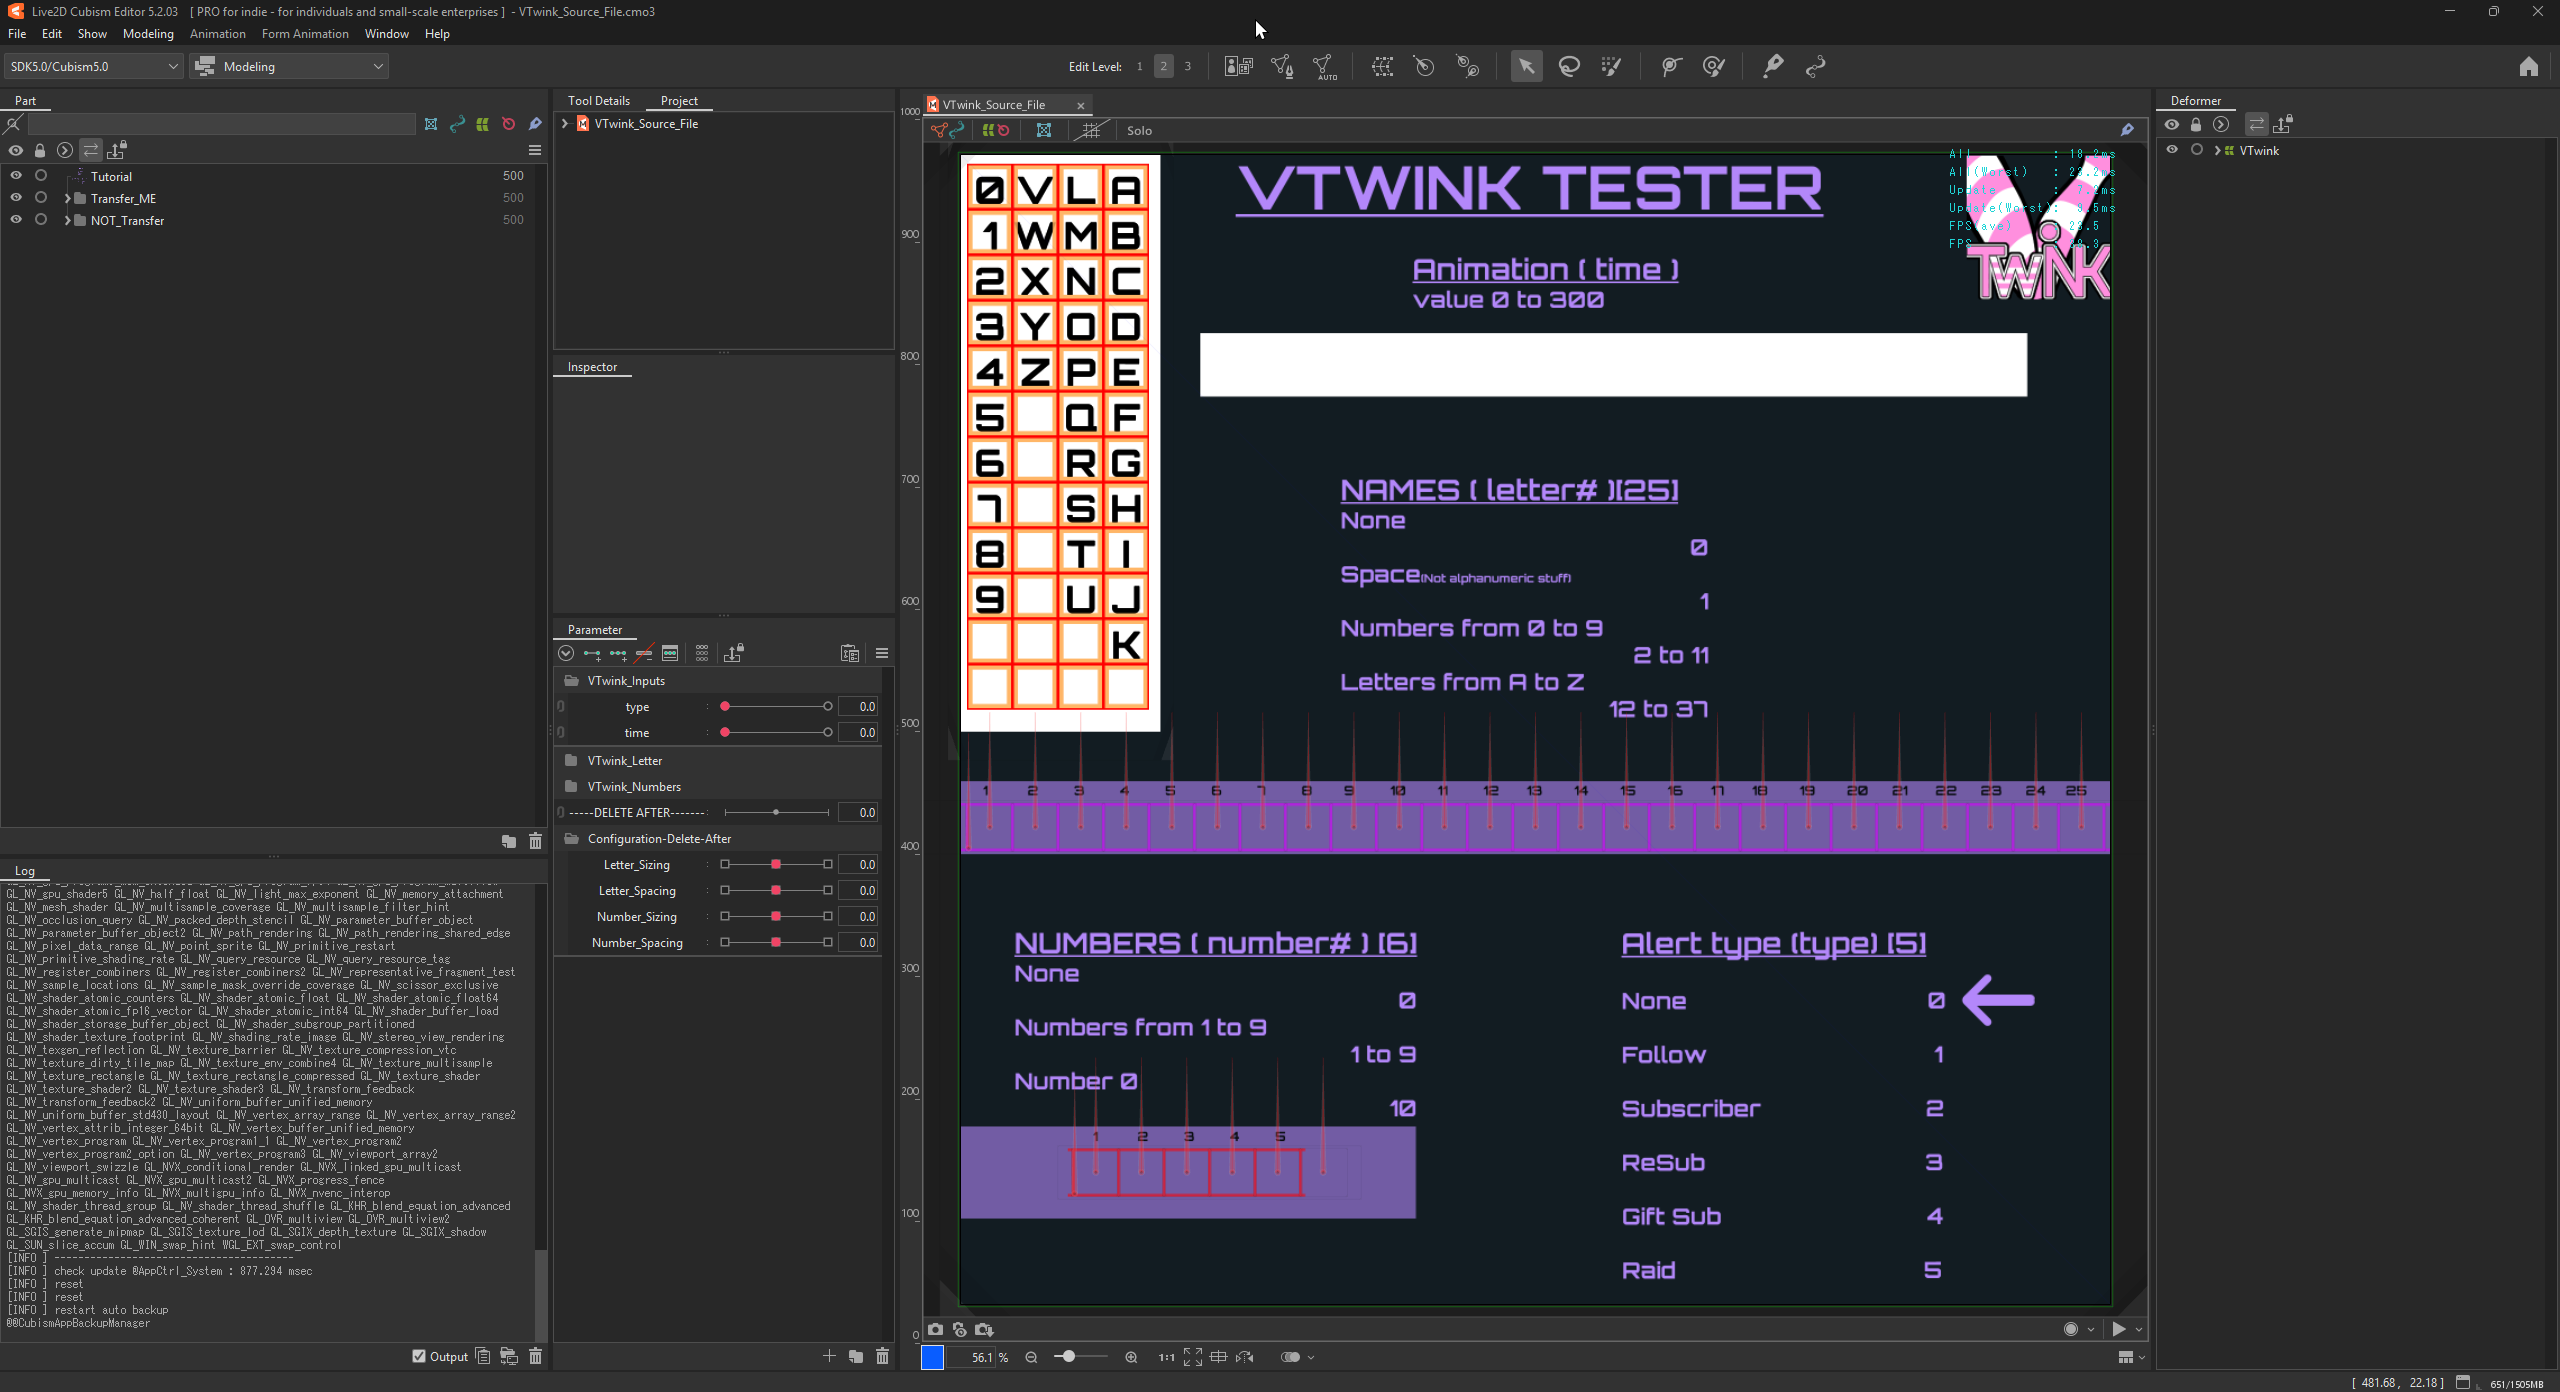The width and height of the screenshot is (2560, 1392).
Task: Select the manual mesh edit tool
Action: point(1282,66)
